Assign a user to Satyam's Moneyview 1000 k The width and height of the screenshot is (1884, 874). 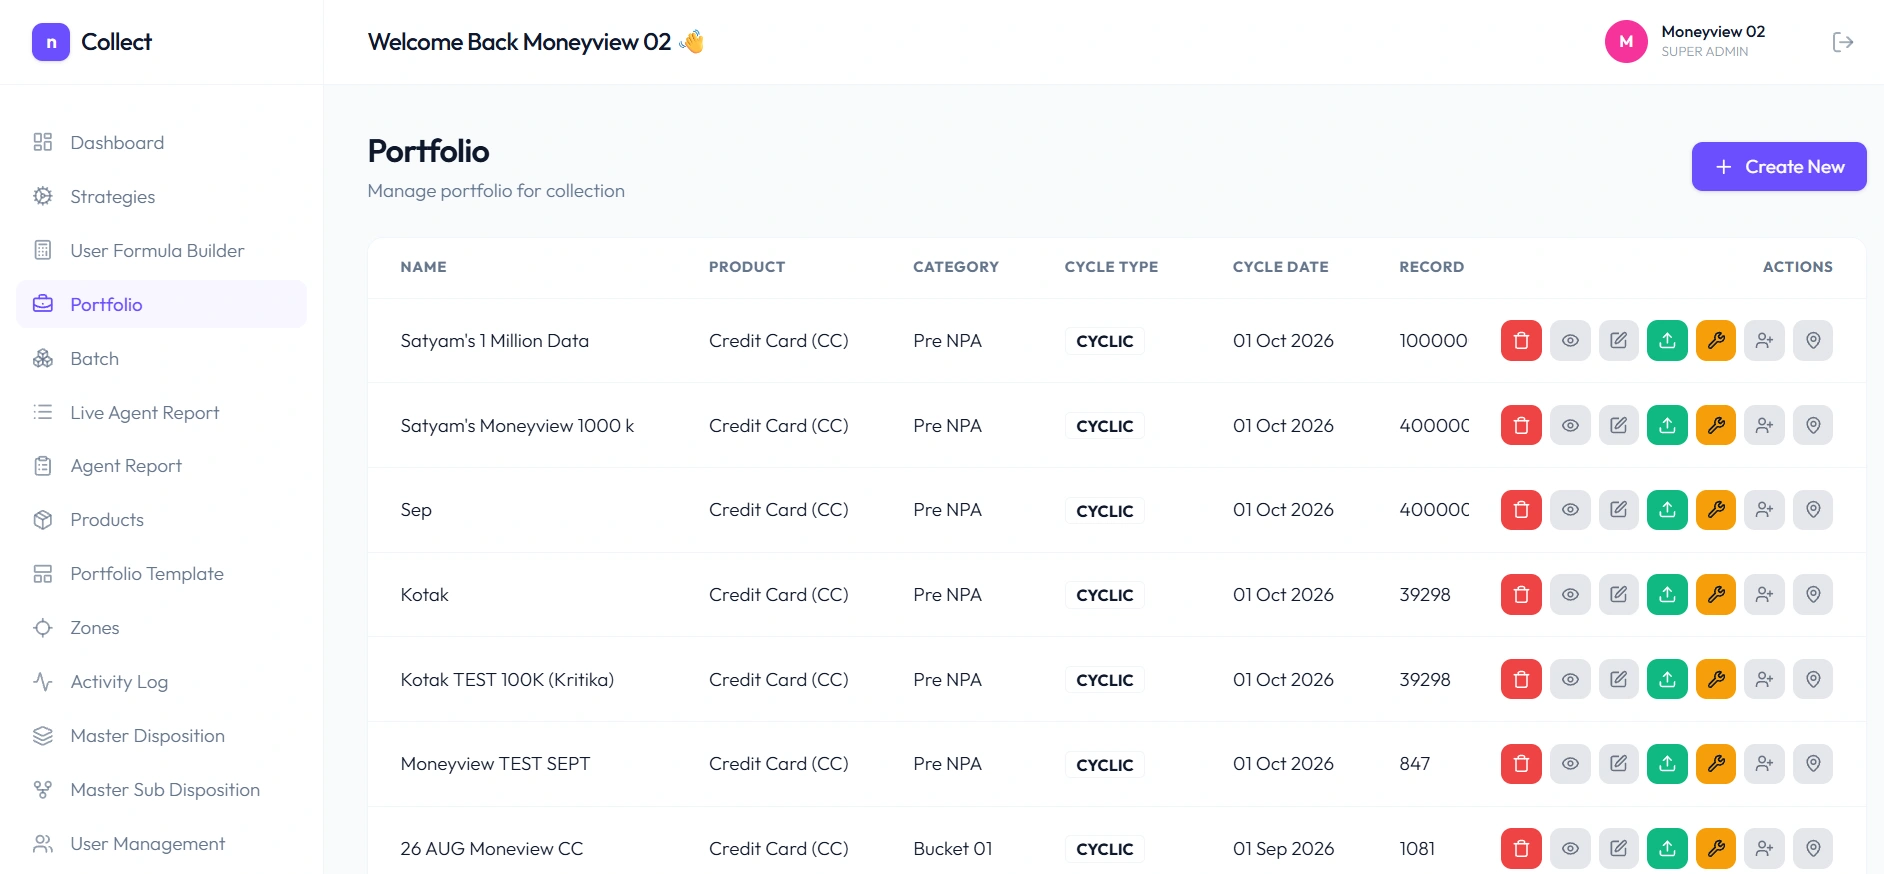click(x=1764, y=426)
